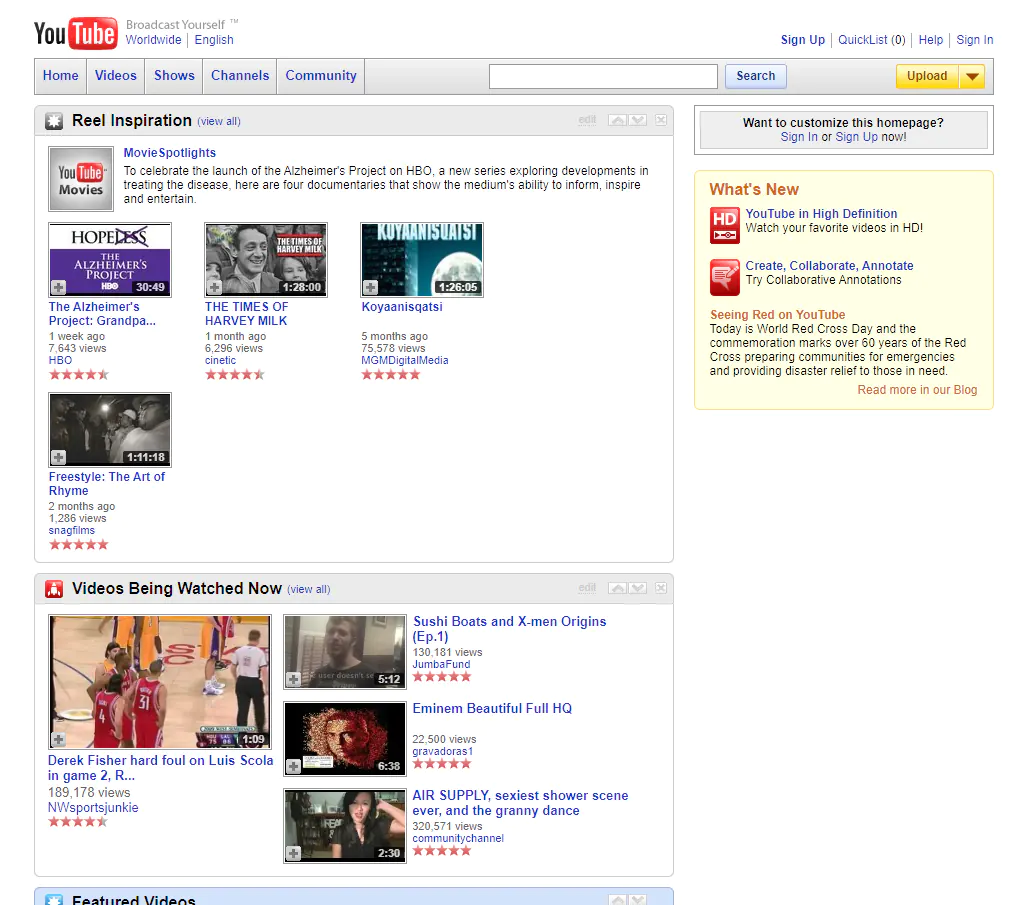Click the search input field

603,76
